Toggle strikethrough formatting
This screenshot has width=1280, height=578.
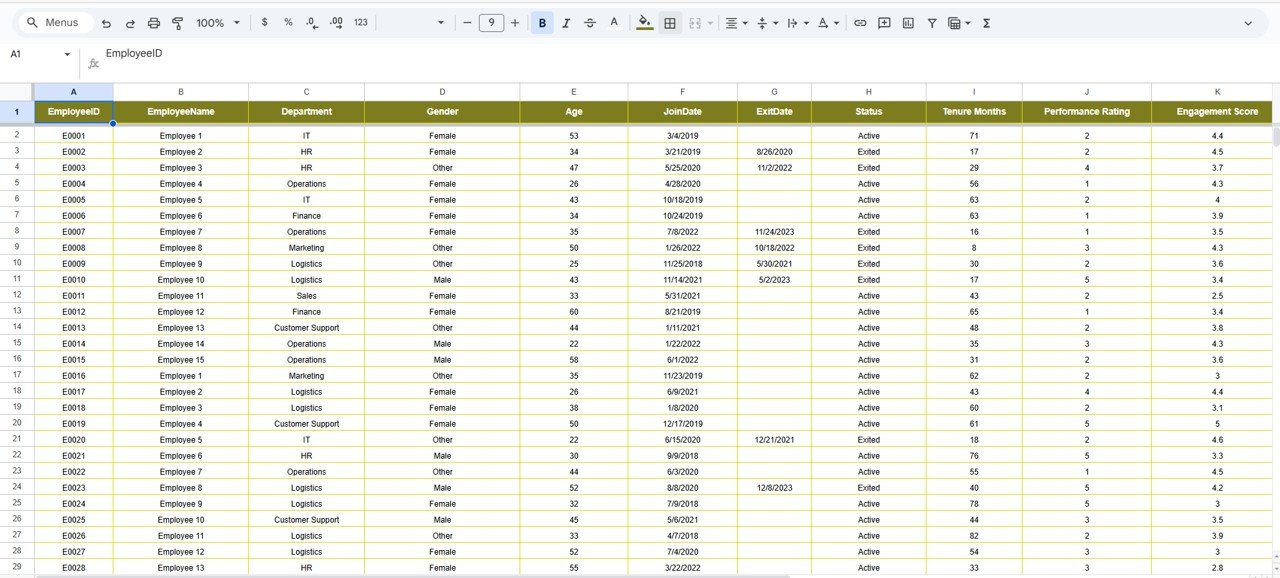pos(589,22)
